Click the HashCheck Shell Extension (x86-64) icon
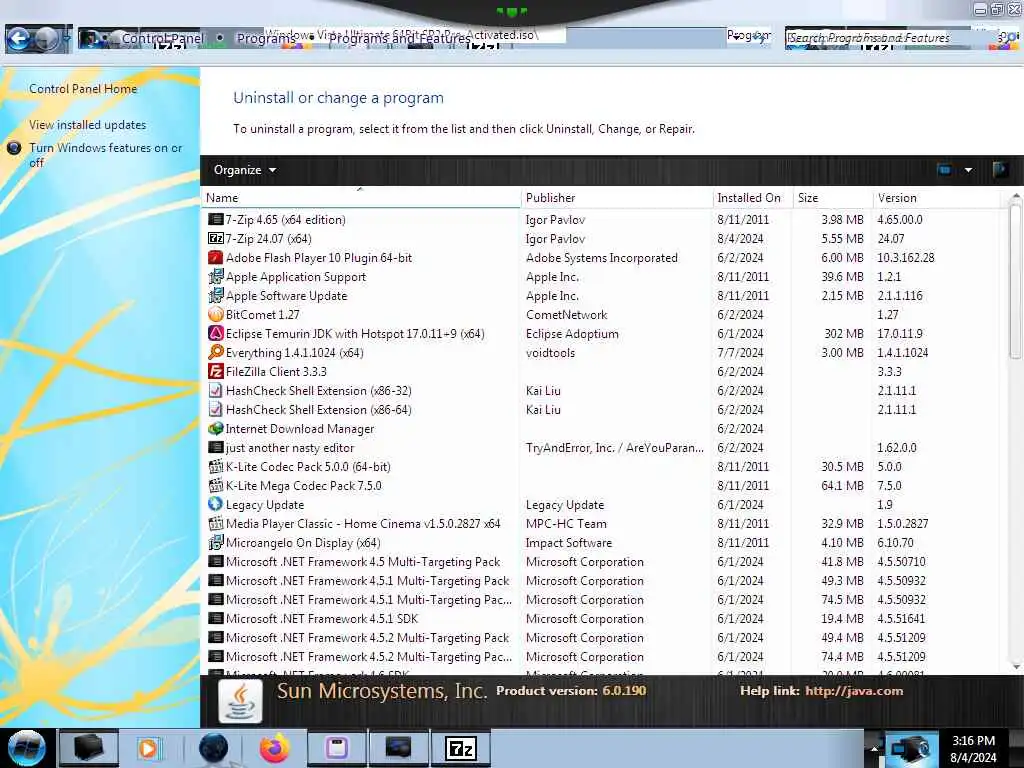Viewport: 1024px width, 768px height. (216, 409)
